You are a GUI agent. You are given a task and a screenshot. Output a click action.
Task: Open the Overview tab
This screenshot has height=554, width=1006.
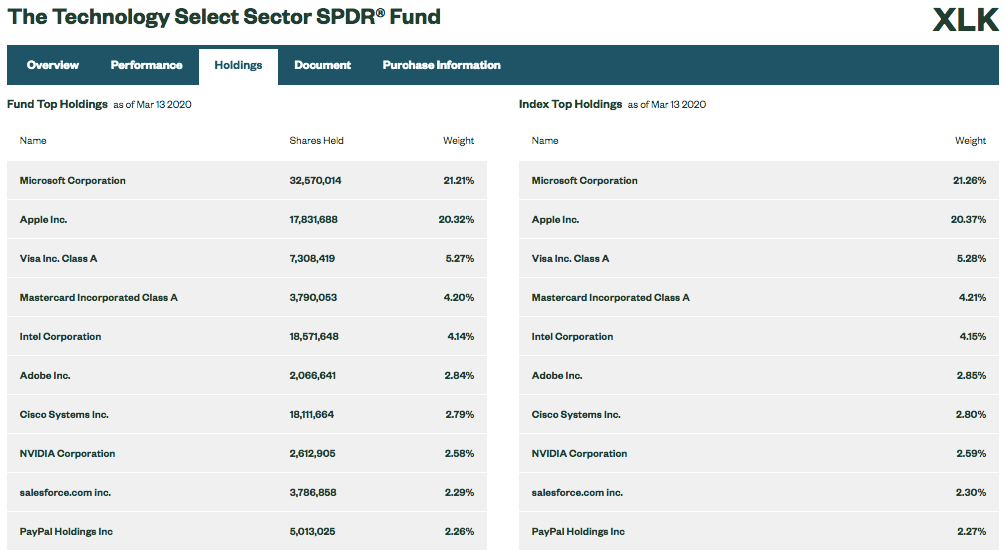pos(53,65)
